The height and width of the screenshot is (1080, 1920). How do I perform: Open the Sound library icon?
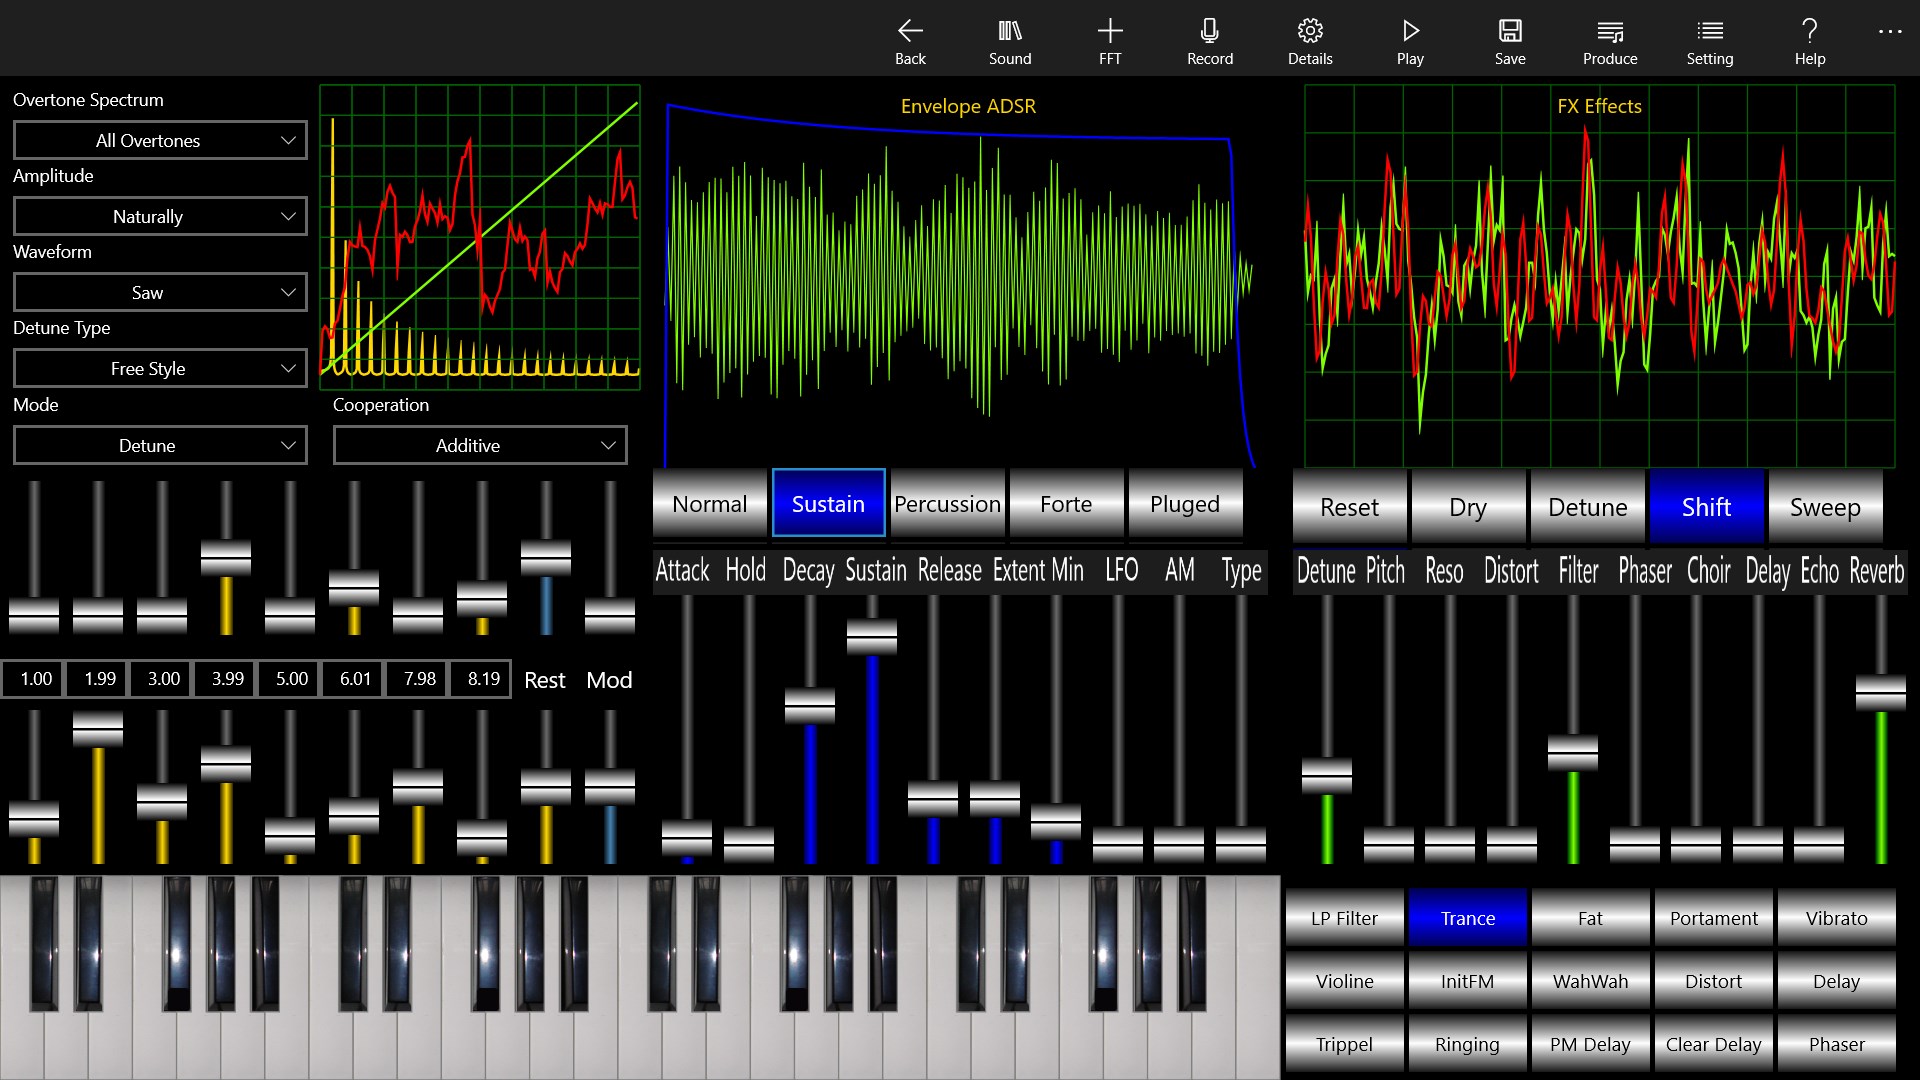click(x=1010, y=31)
